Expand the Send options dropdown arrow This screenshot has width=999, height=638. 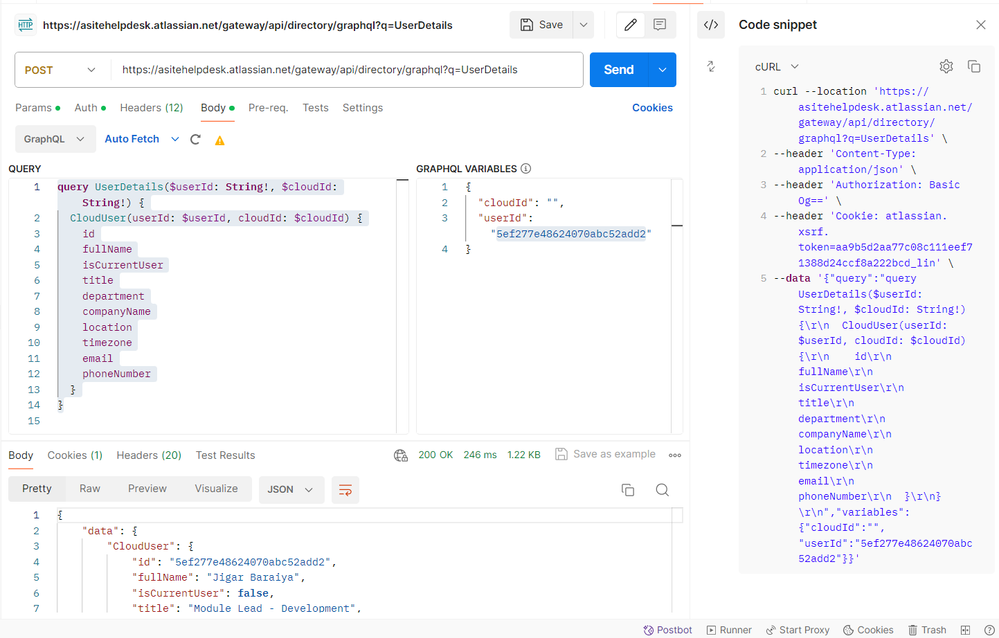pyautogui.click(x=663, y=69)
